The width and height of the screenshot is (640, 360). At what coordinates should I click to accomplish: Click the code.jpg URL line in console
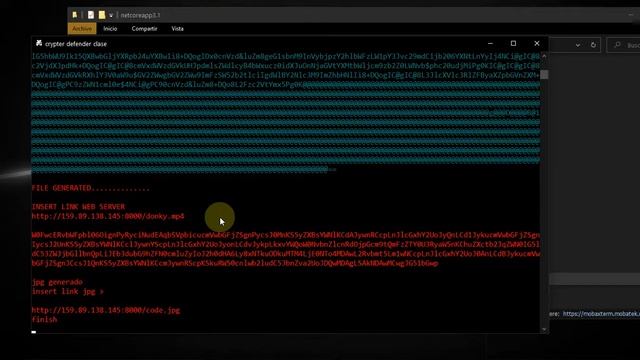(x=106, y=310)
